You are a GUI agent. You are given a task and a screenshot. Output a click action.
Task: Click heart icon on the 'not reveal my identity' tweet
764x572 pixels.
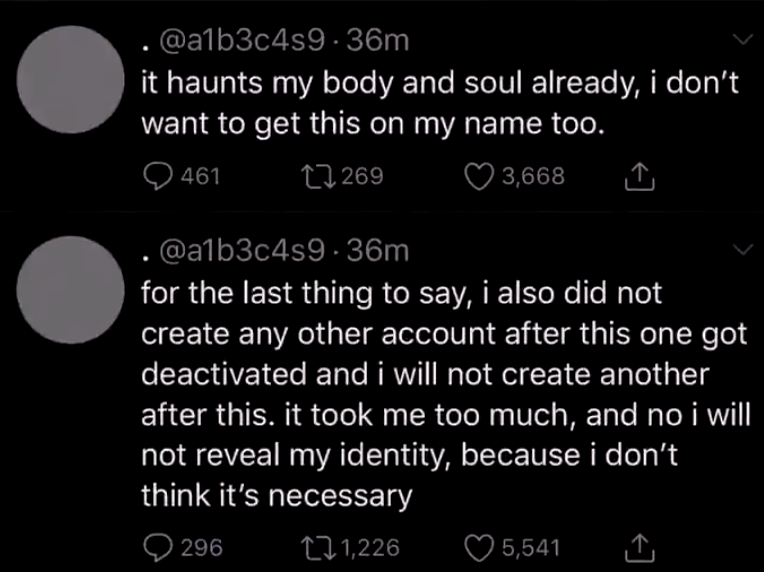pyautogui.click(x=480, y=547)
